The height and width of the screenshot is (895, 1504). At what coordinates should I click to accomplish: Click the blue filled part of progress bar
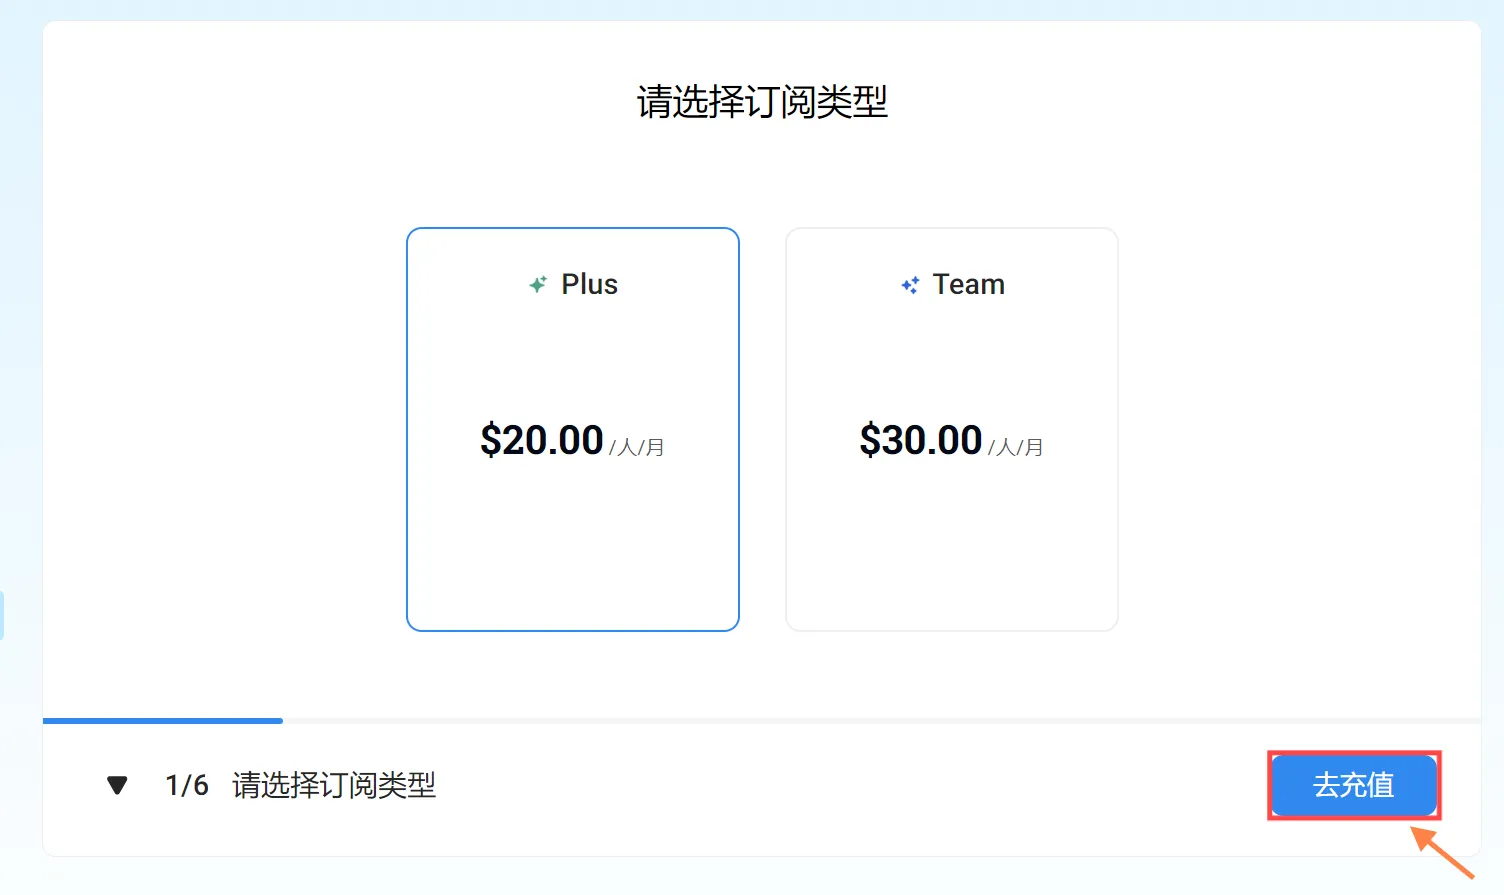(x=162, y=720)
